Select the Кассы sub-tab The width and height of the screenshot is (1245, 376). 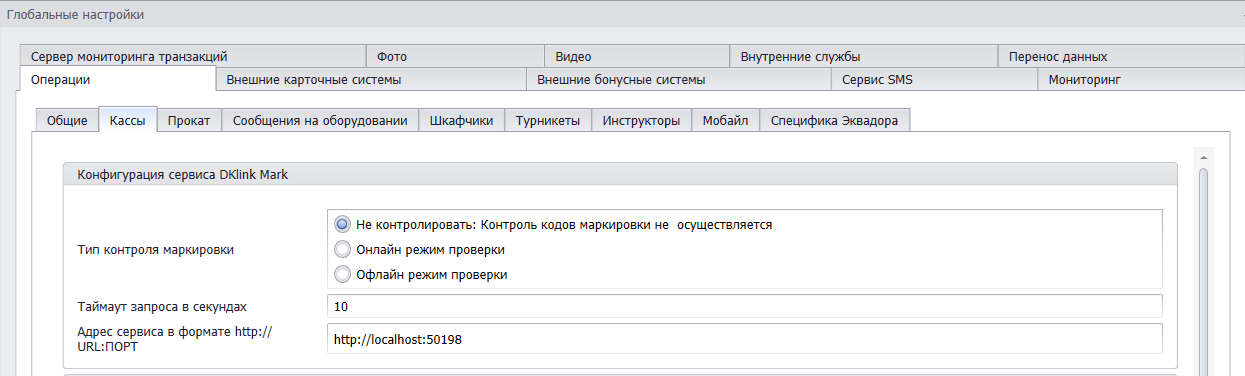[x=127, y=120]
